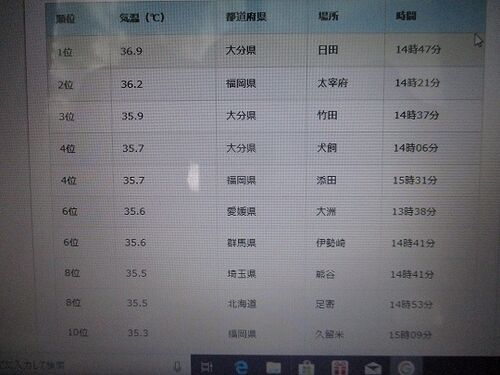Click the 都道府県 column header
The height and width of the screenshot is (375, 500).
[246, 16]
